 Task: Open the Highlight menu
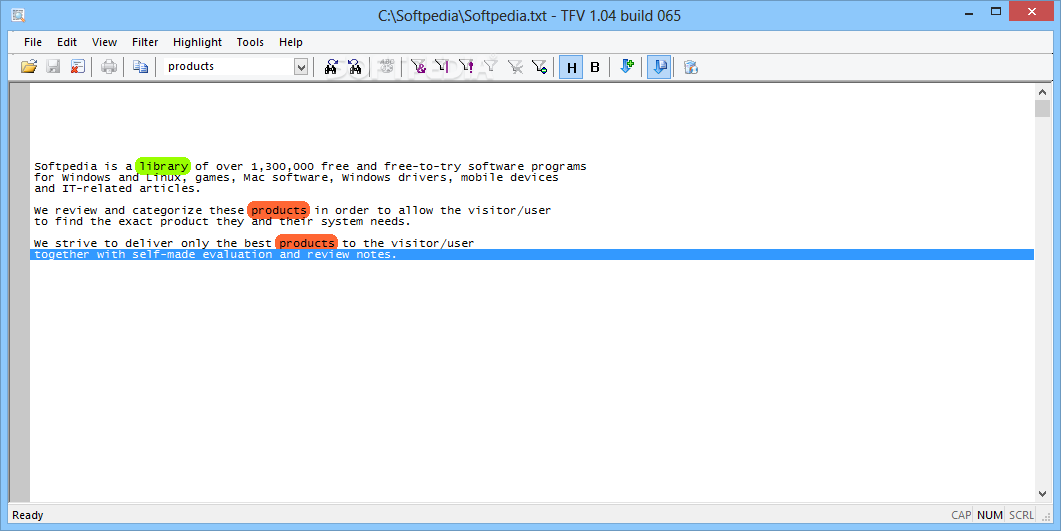pyautogui.click(x=197, y=42)
